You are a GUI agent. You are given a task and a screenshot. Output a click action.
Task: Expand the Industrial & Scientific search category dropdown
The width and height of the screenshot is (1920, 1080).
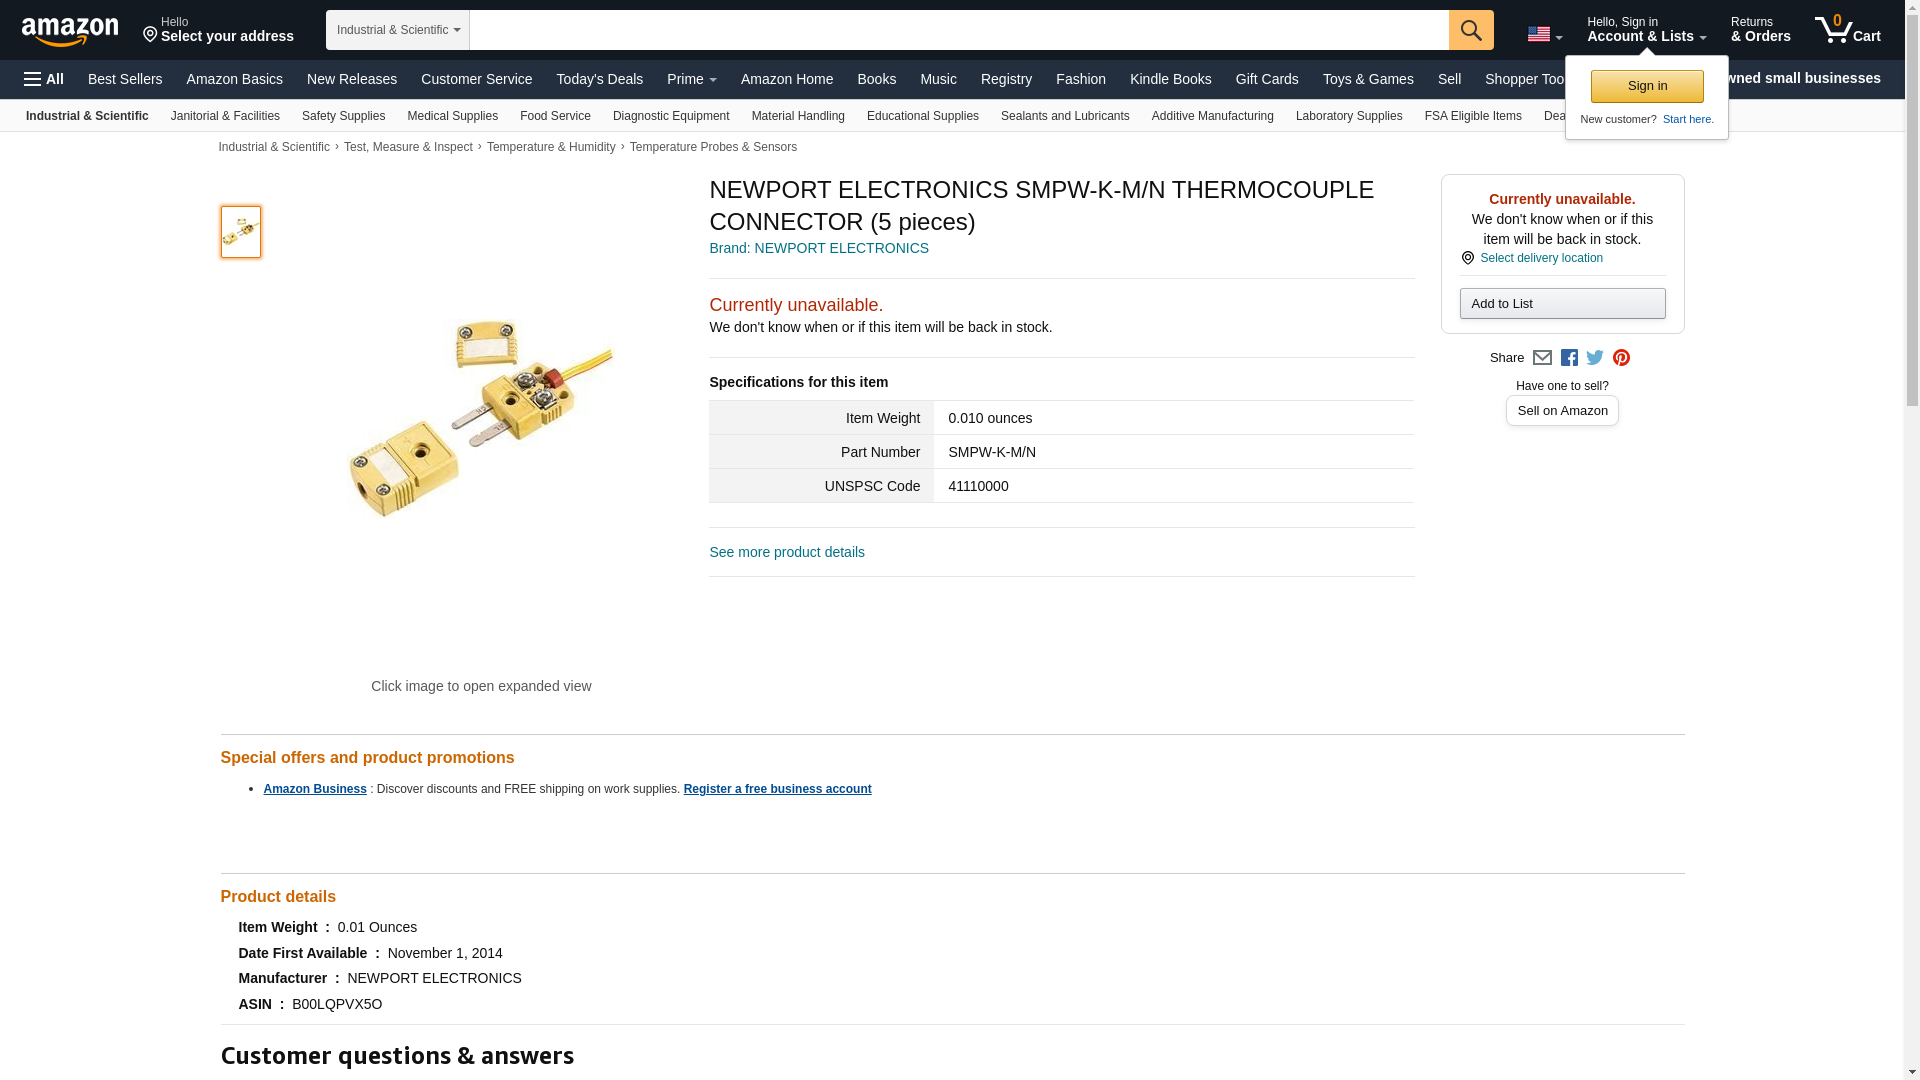click(x=397, y=30)
